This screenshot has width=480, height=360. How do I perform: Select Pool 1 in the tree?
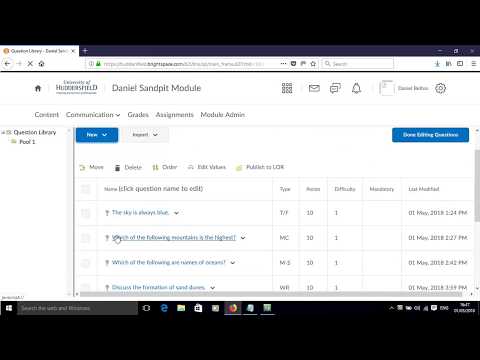pyautogui.click(x=27, y=142)
